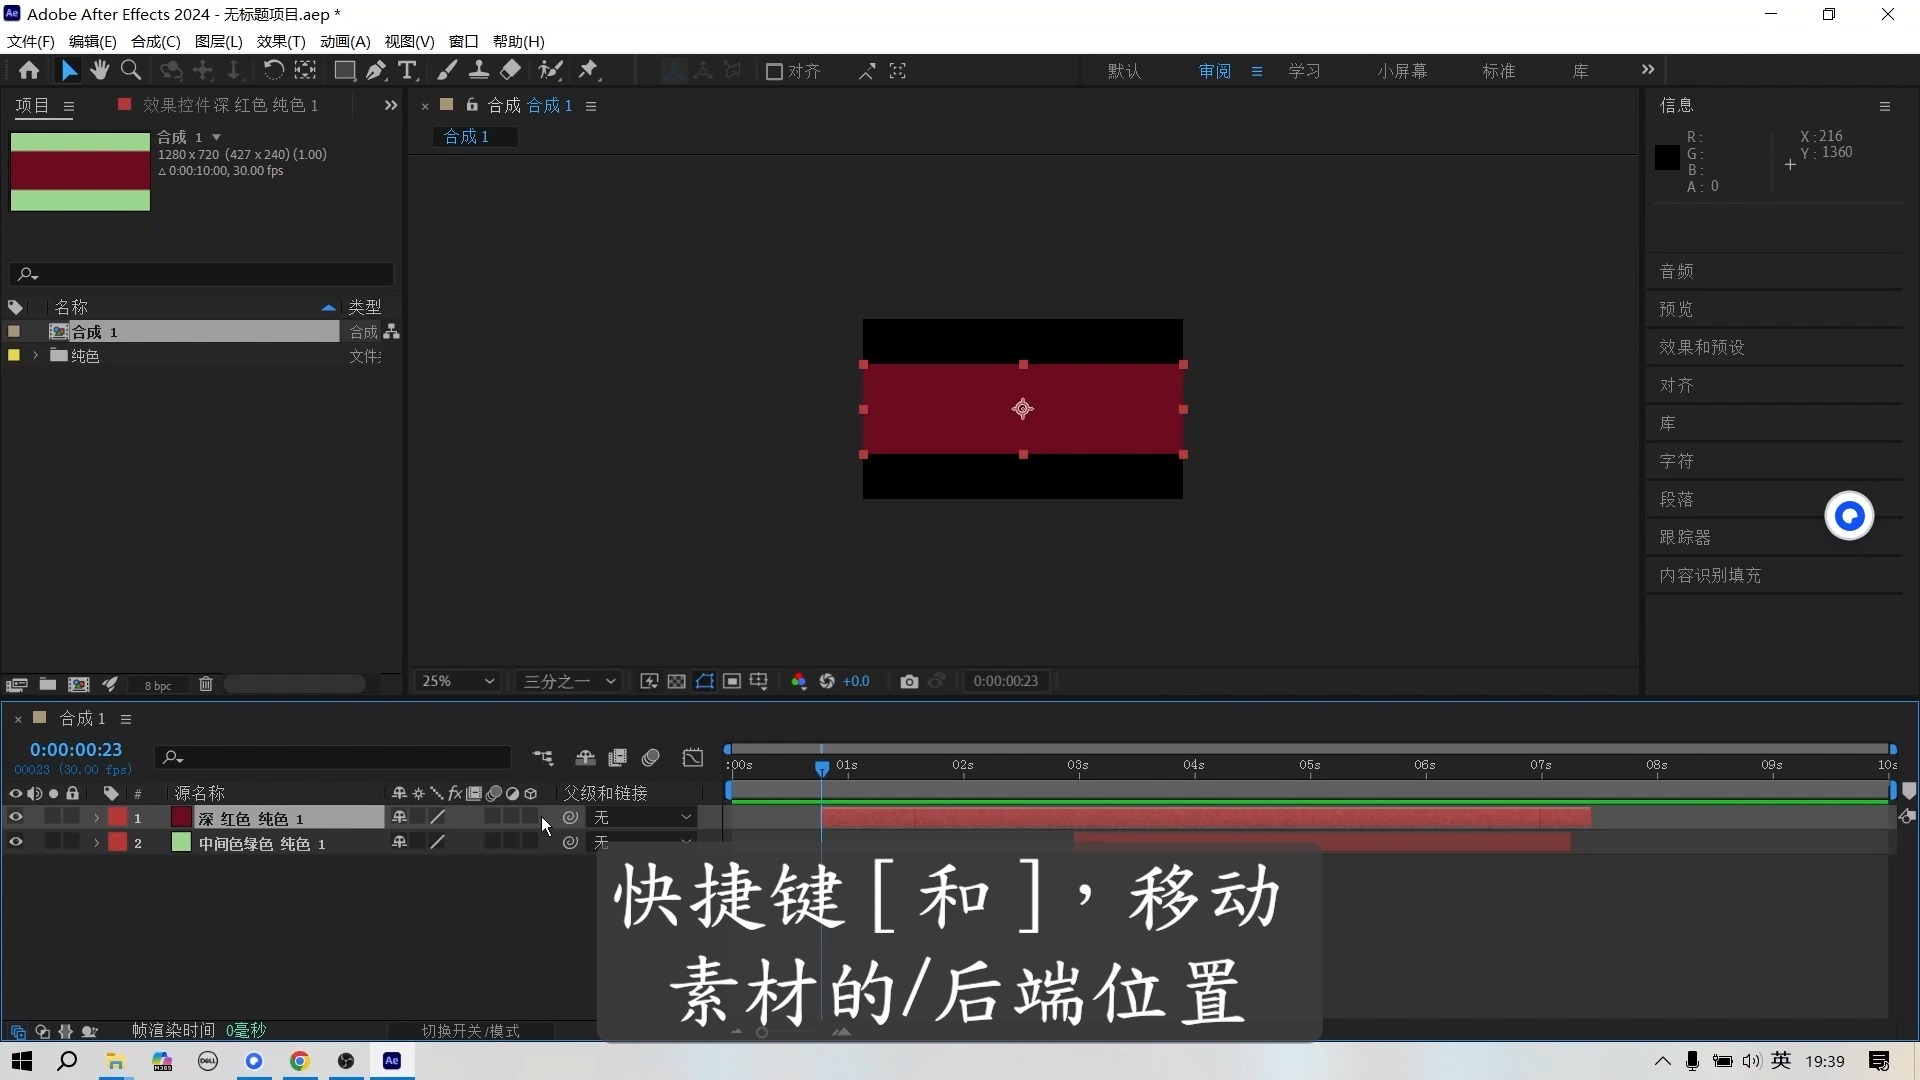1920x1080 pixels.
Task: Click the Chrome icon on the taskbar
Action: pyautogui.click(x=300, y=1061)
